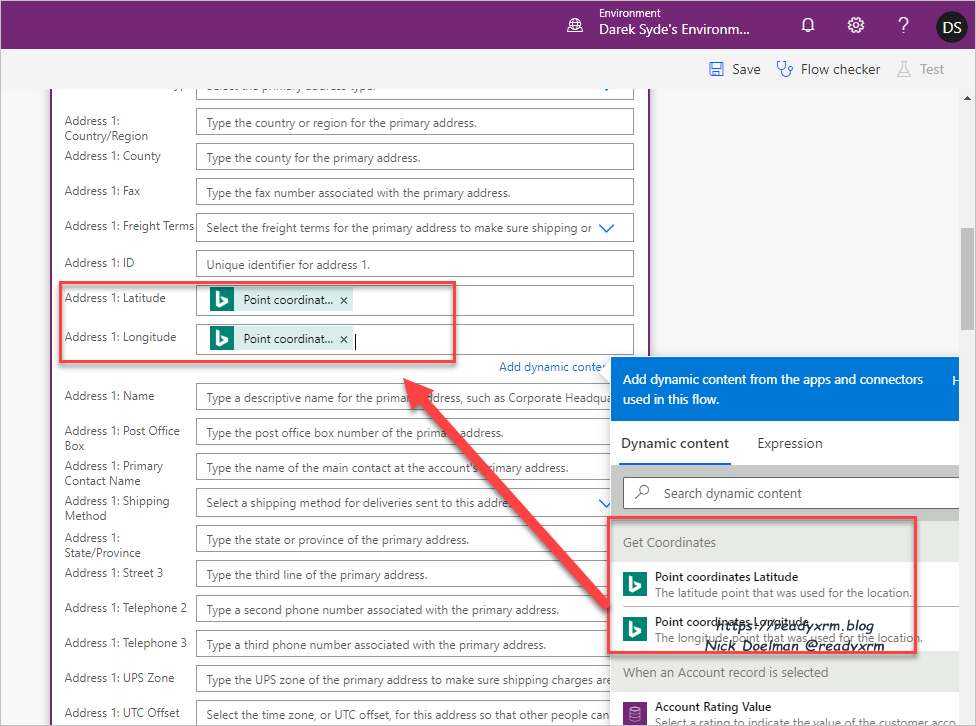Expand the Freight Terms dropdown
Screen dimensions: 976x726
coord(606,228)
